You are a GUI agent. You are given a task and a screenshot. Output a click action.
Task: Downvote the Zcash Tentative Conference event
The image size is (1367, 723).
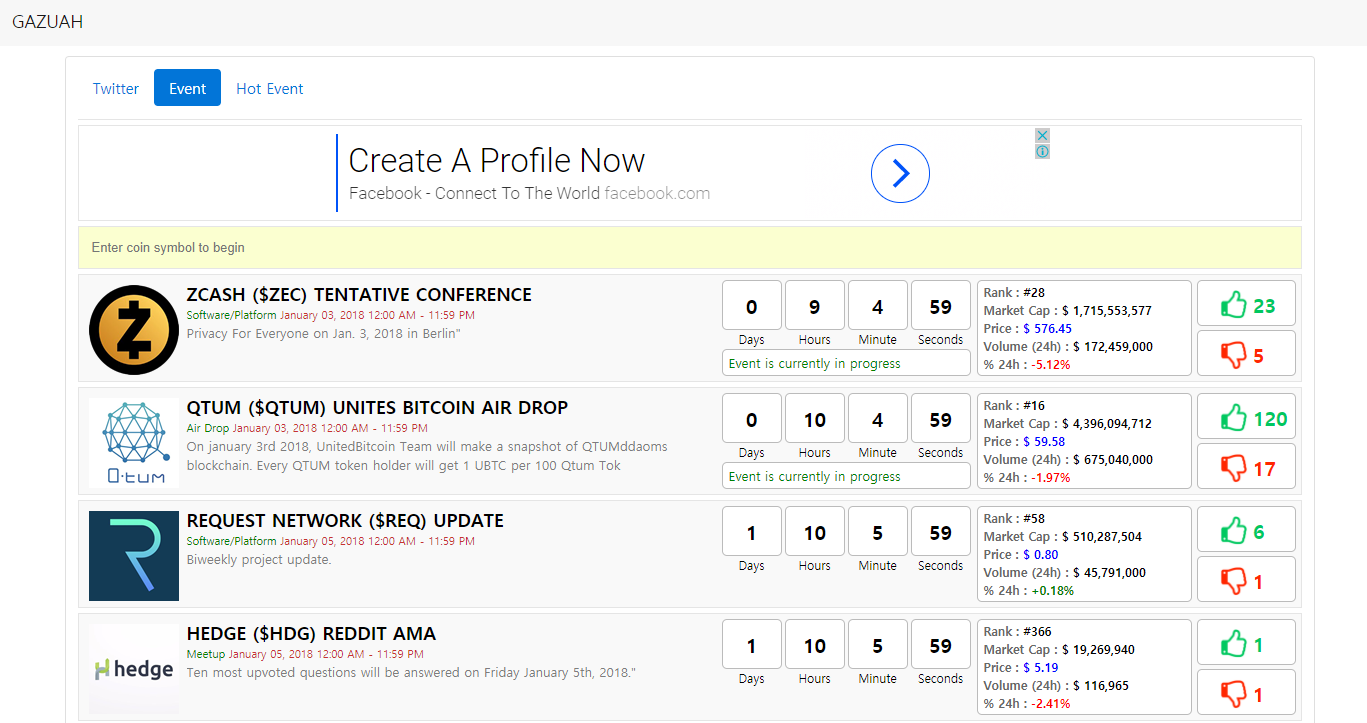(1246, 353)
